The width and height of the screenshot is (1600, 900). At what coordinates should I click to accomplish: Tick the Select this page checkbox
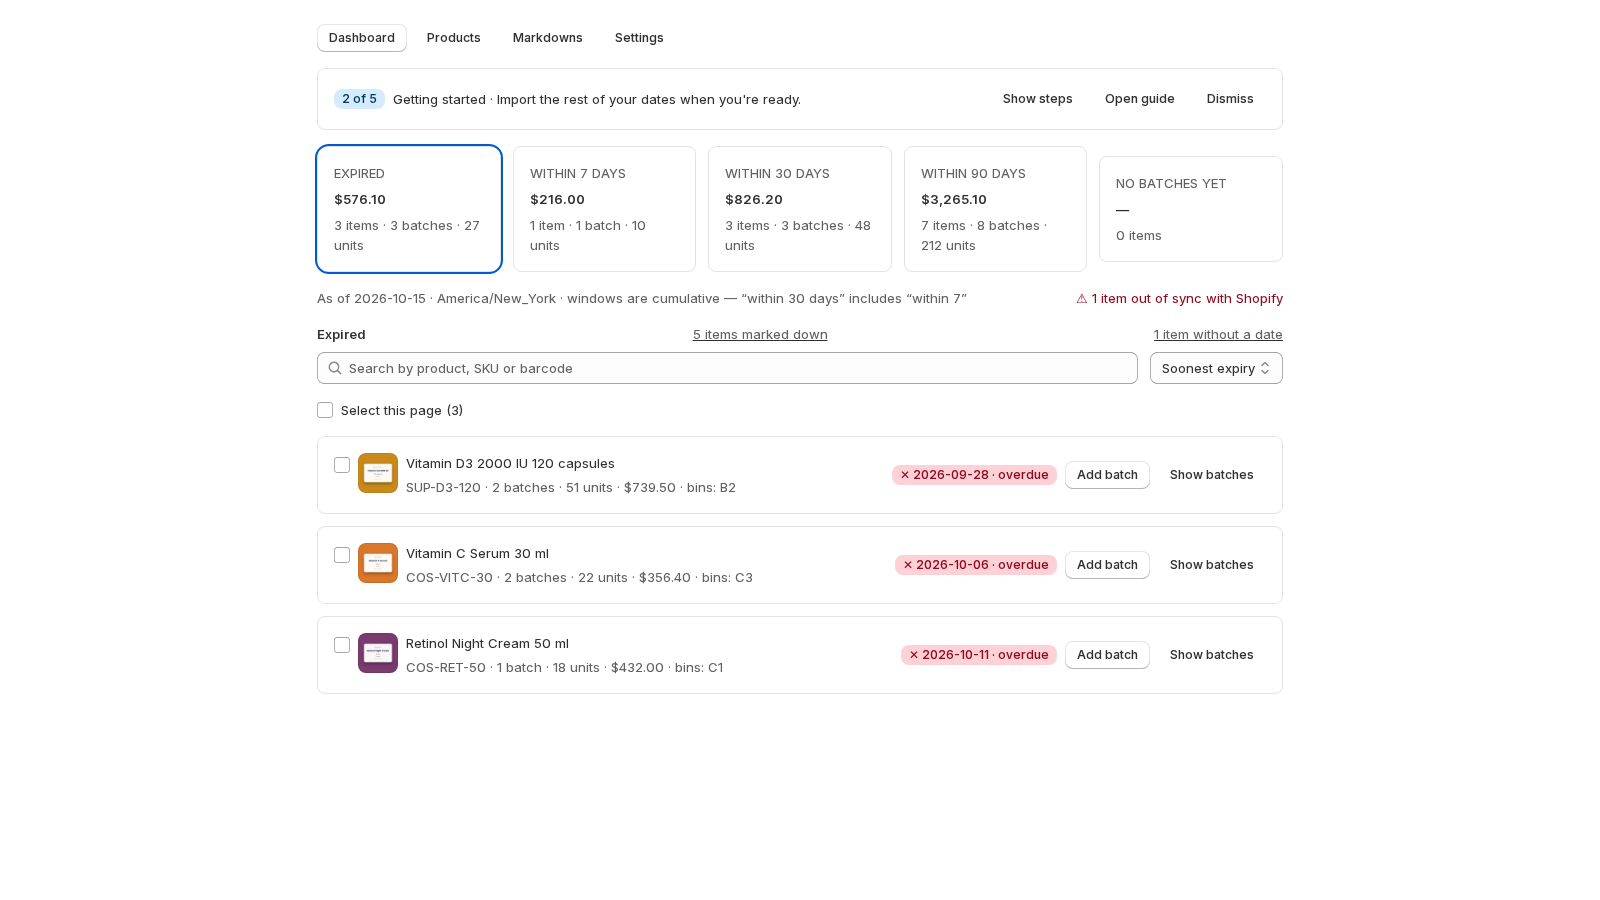pos(325,410)
